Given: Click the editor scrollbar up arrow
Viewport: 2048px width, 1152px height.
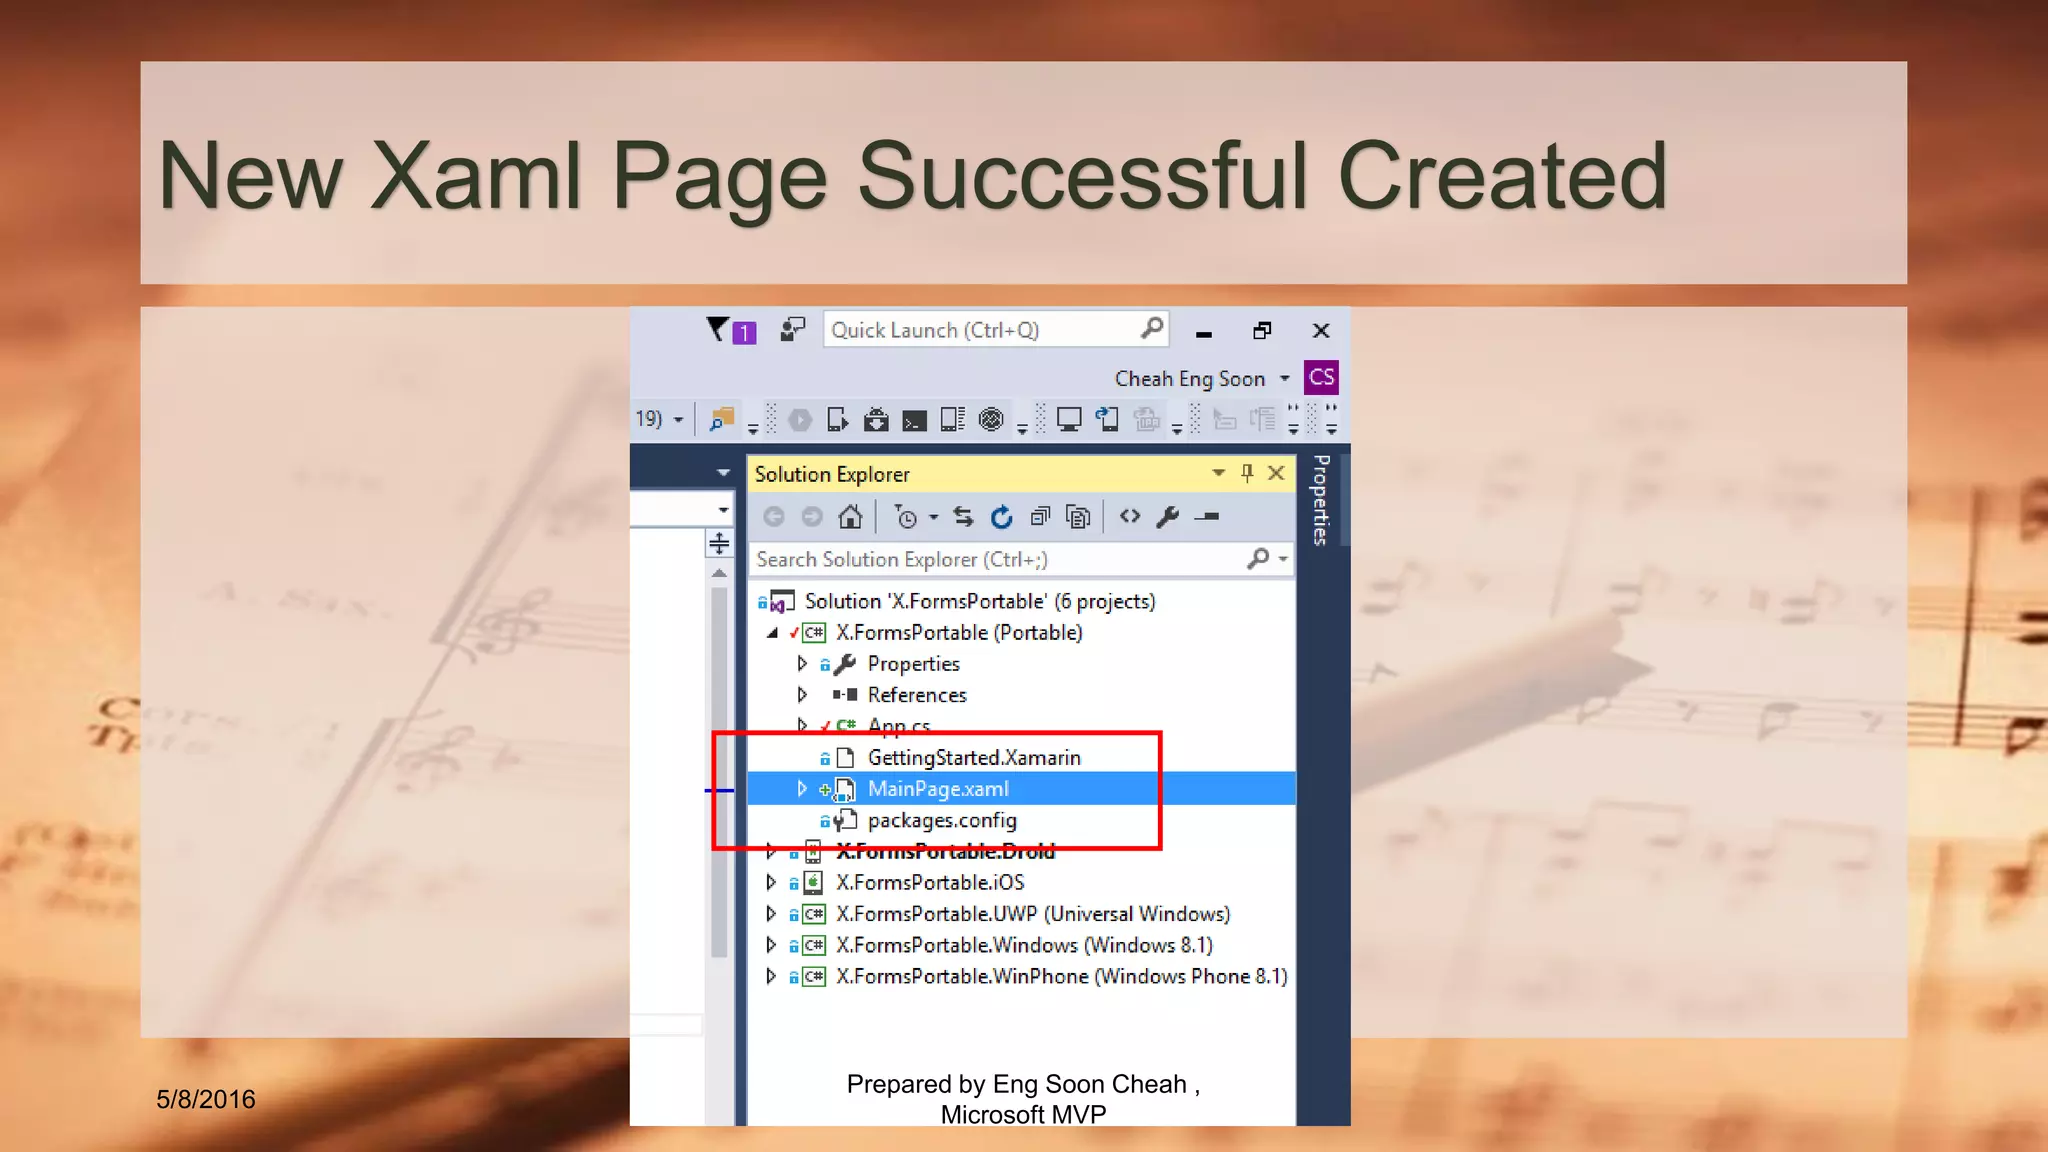Looking at the screenshot, I should 719,574.
